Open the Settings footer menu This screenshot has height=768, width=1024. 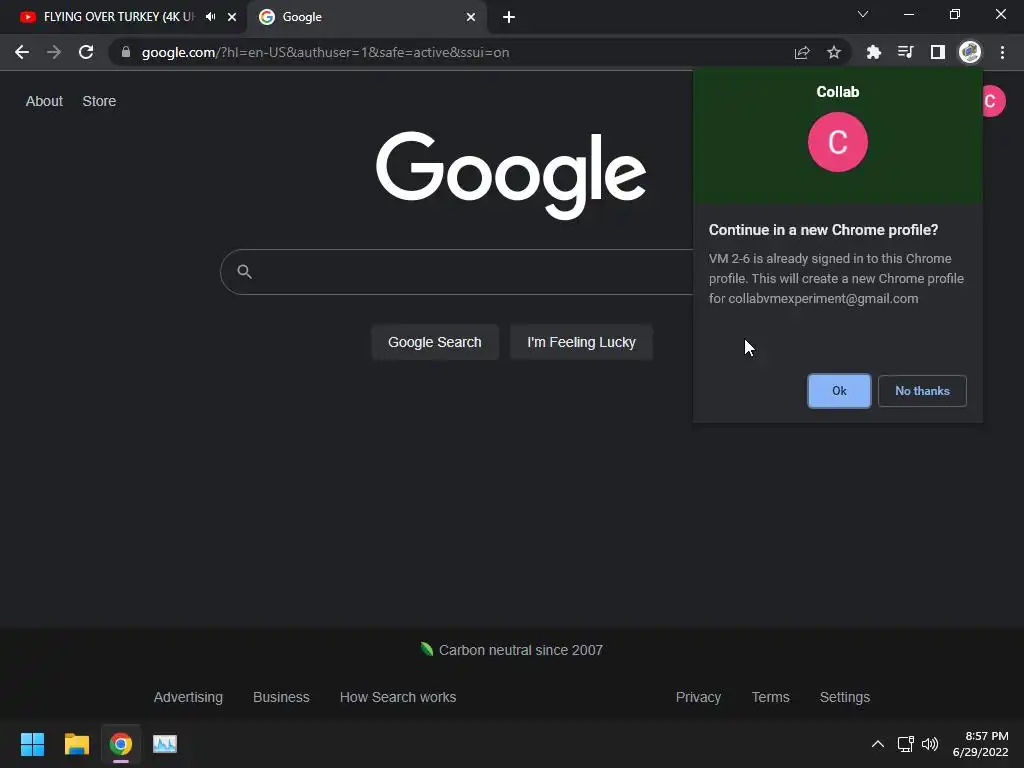(x=844, y=697)
